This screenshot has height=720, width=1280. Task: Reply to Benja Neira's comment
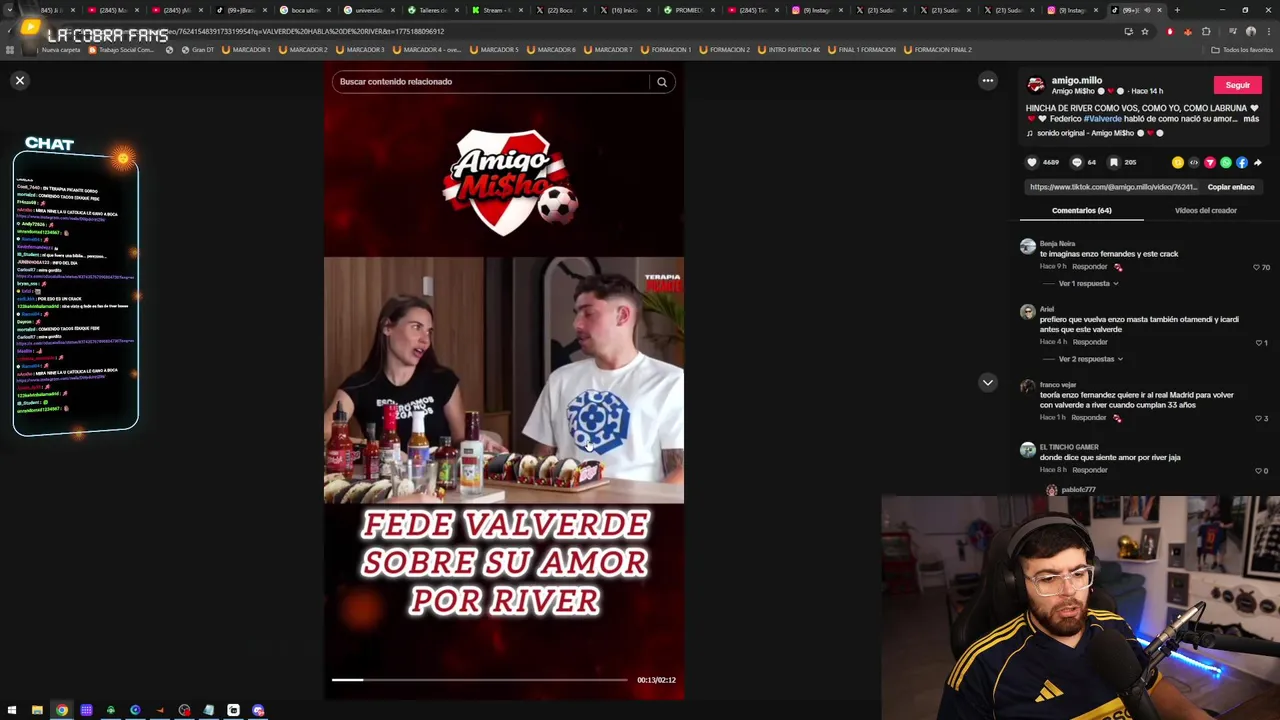point(1090,267)
